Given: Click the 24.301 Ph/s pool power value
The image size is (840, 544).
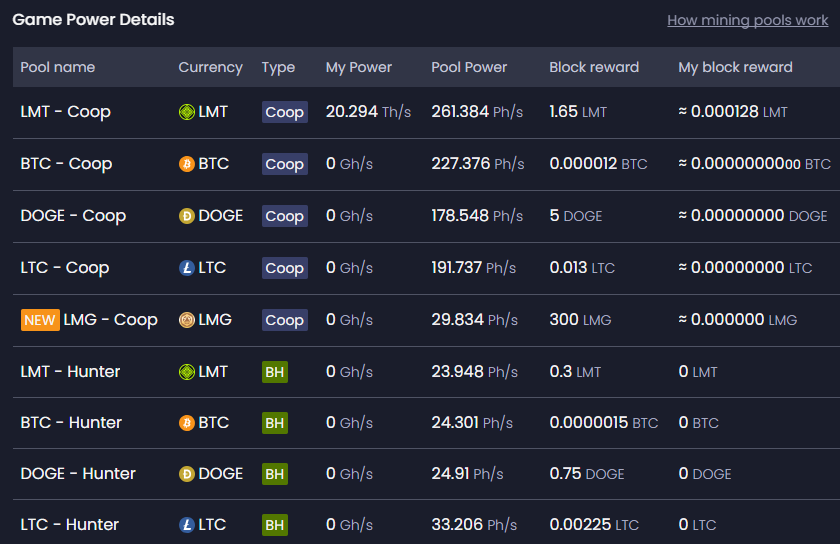Looking at the screenshot, I should pyautogui.click(x=472, y=423).
